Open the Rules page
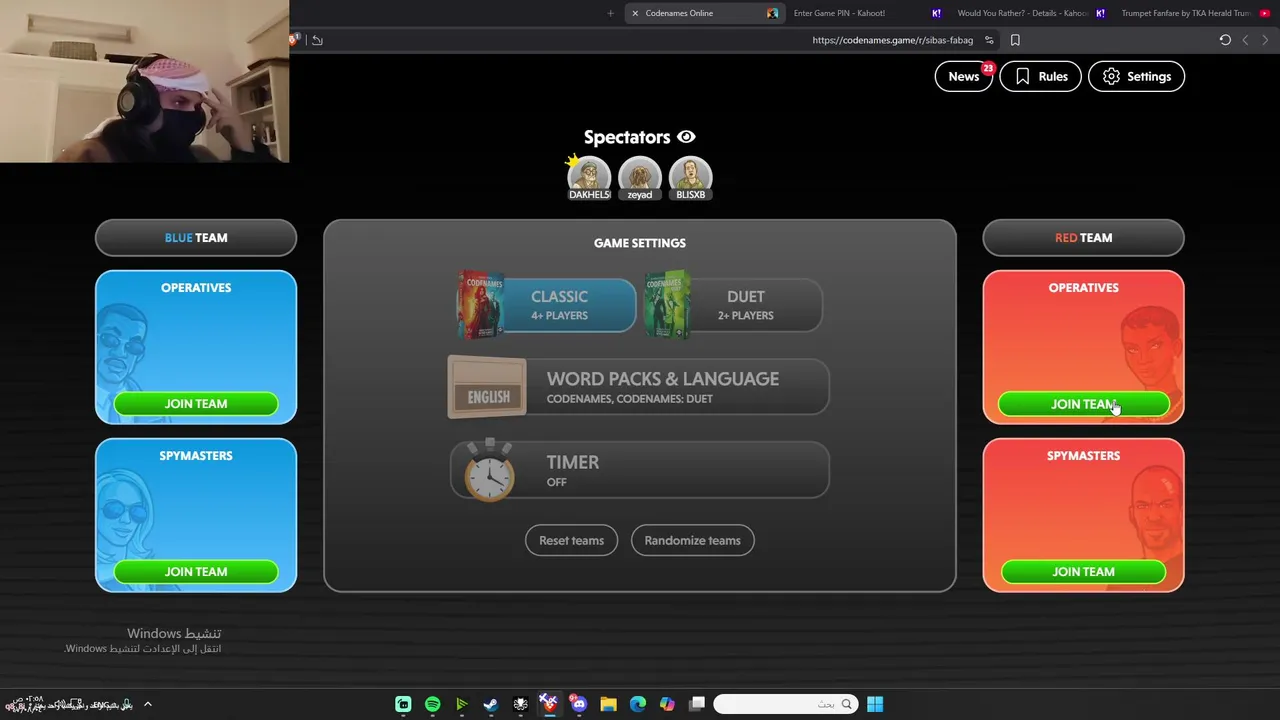Viewport: 1280px width, 720px height. 1040,76
